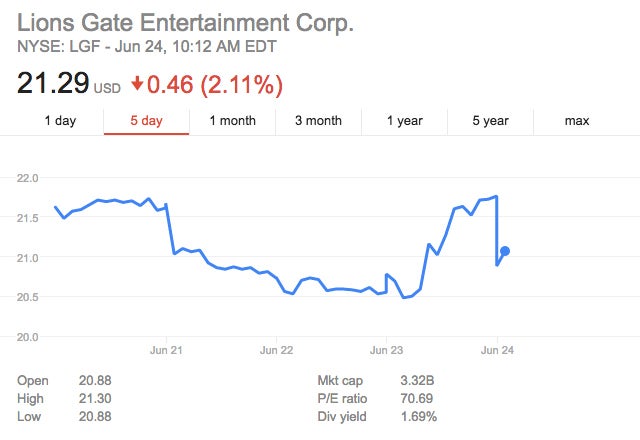This screenshot has height=440, width=640.
Task: Click the Lions Gate Entertainment Corp. title
Action: pos(185,22)
